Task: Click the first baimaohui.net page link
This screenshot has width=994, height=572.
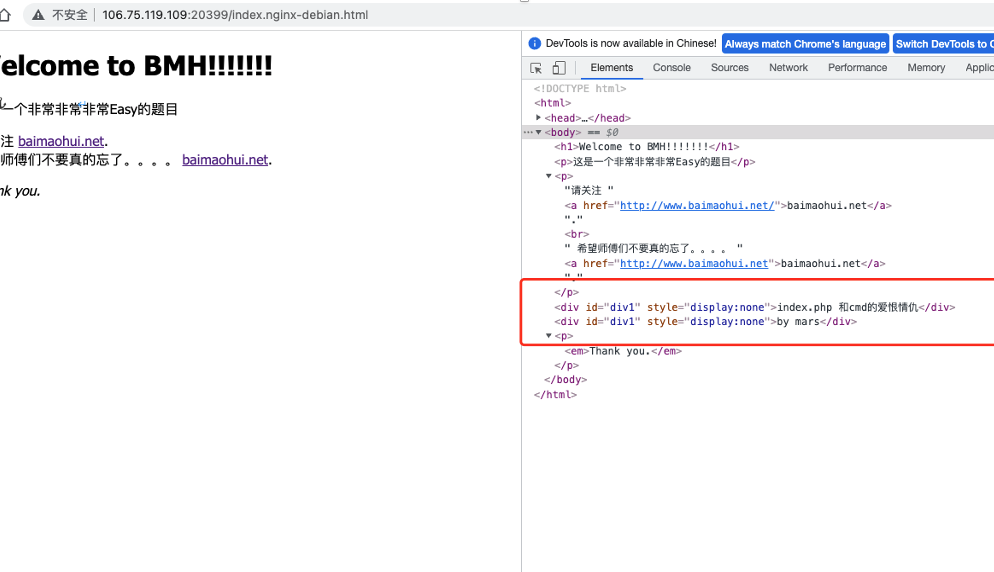Action: click(x=61, y=141)
